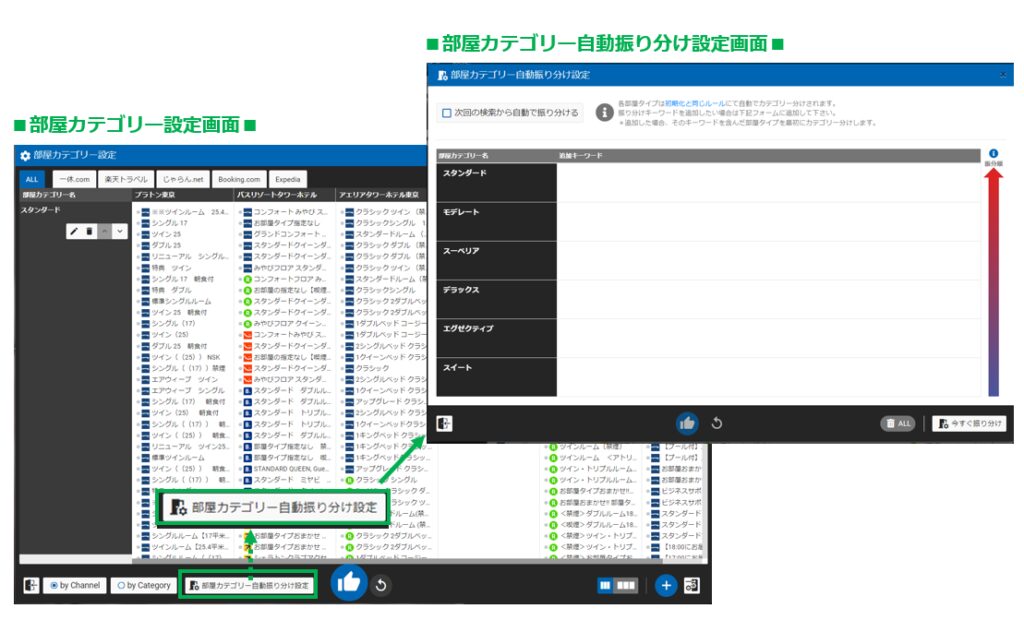1024x620 pixels.
Task: Switch to the 楽天トラベル tab
Action: pos(125,179)
